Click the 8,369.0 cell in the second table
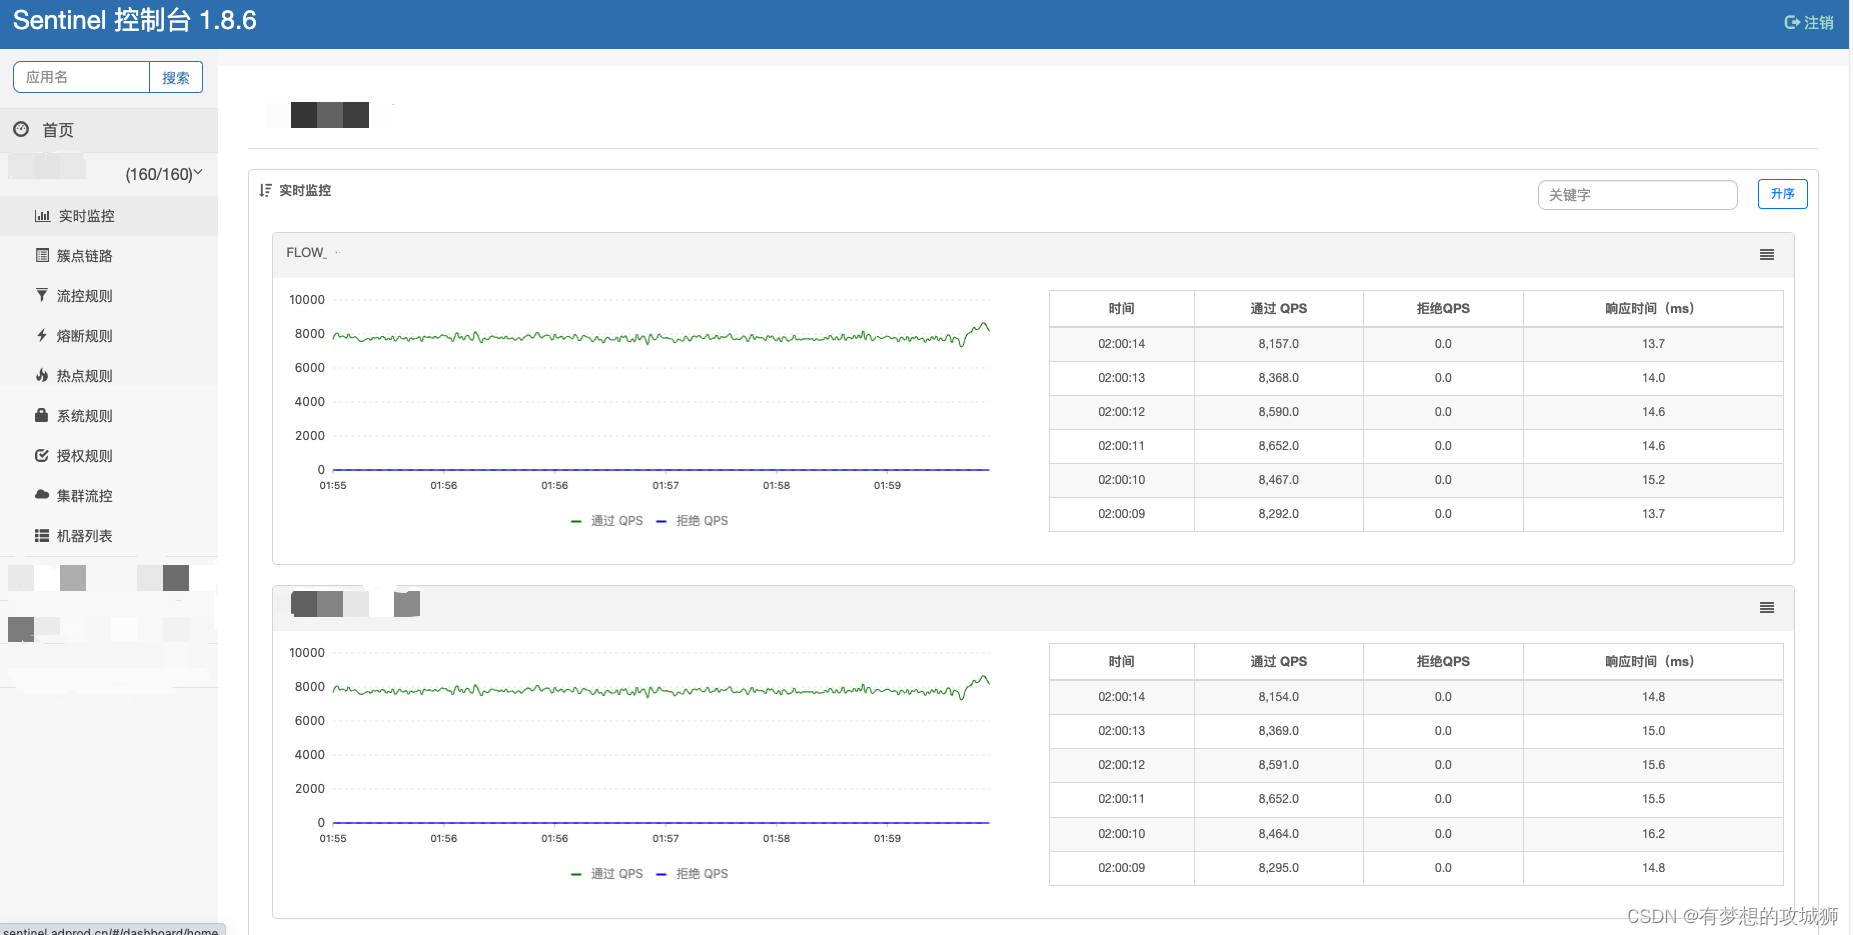Image resolution: width=1853 pixels, height=935 pixels. point(1278,731)
